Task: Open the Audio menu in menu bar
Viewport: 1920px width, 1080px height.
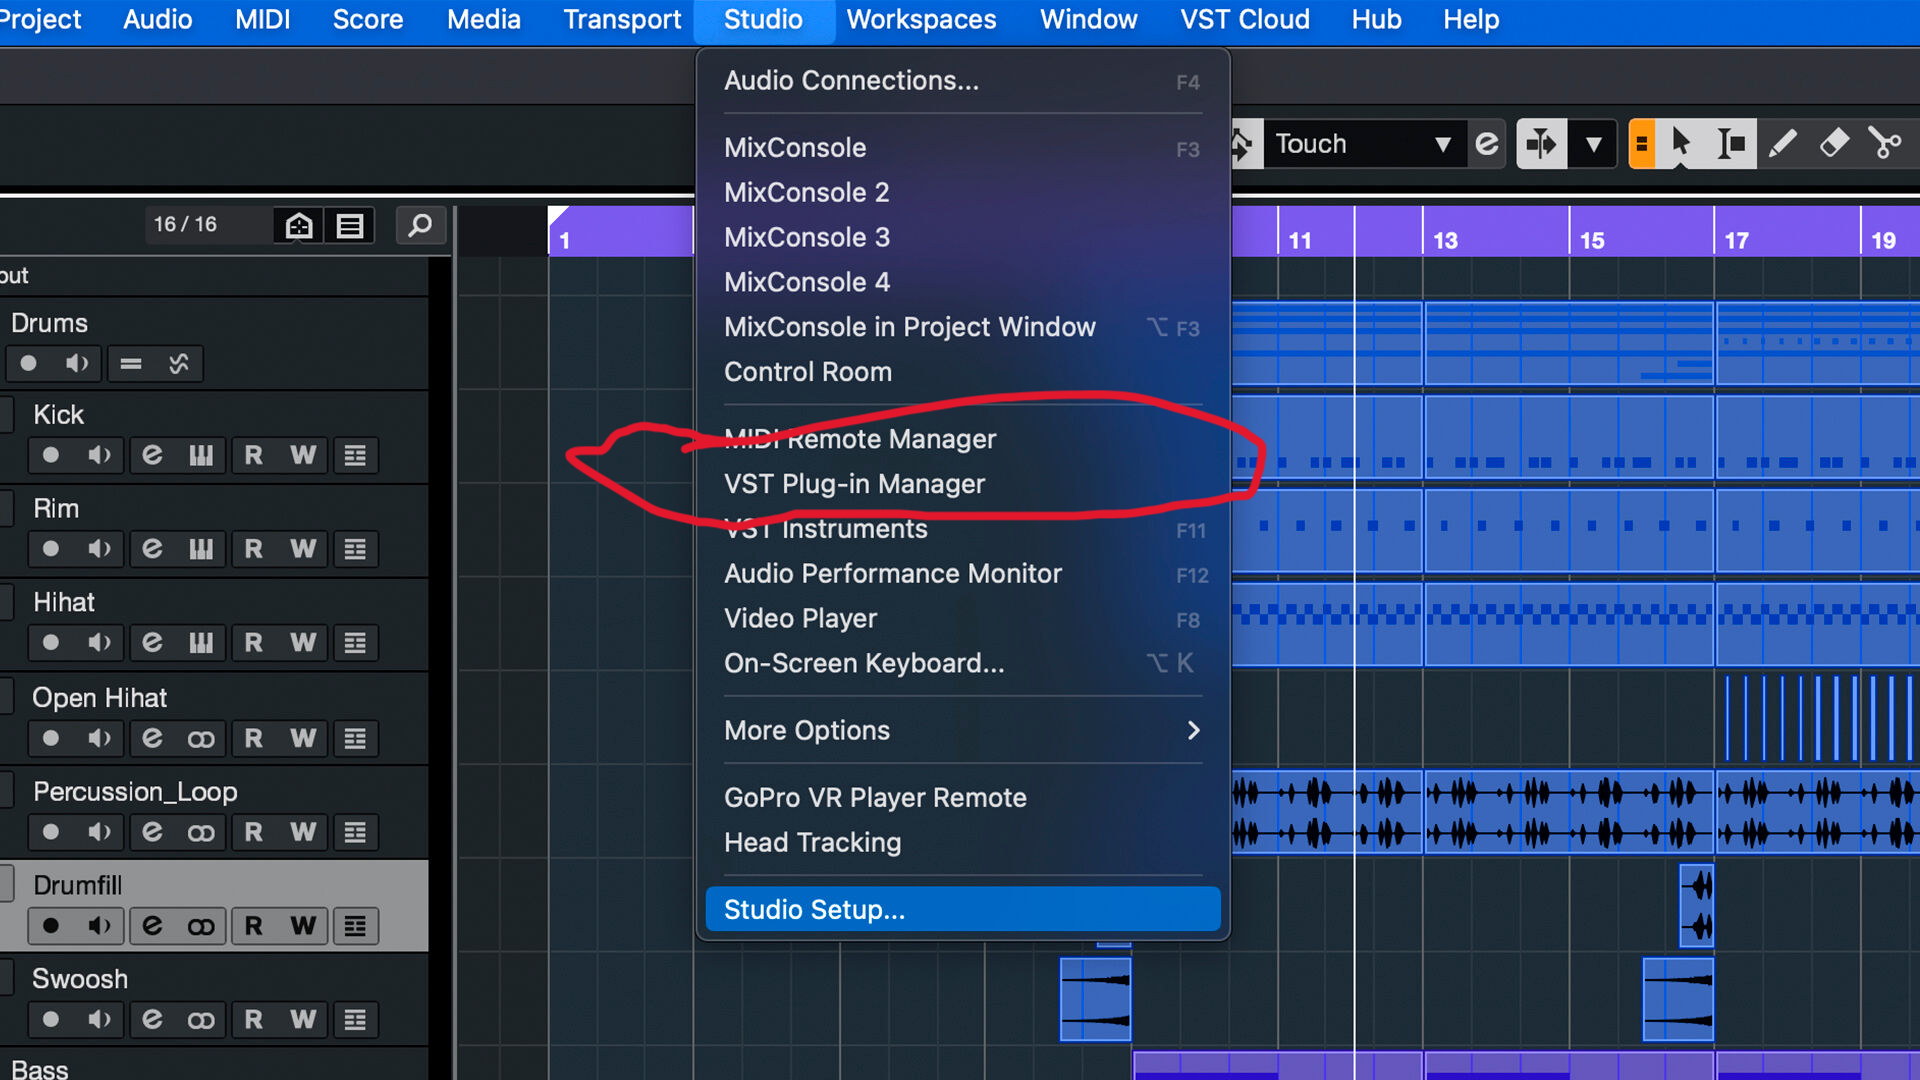Action: [157, 19]
